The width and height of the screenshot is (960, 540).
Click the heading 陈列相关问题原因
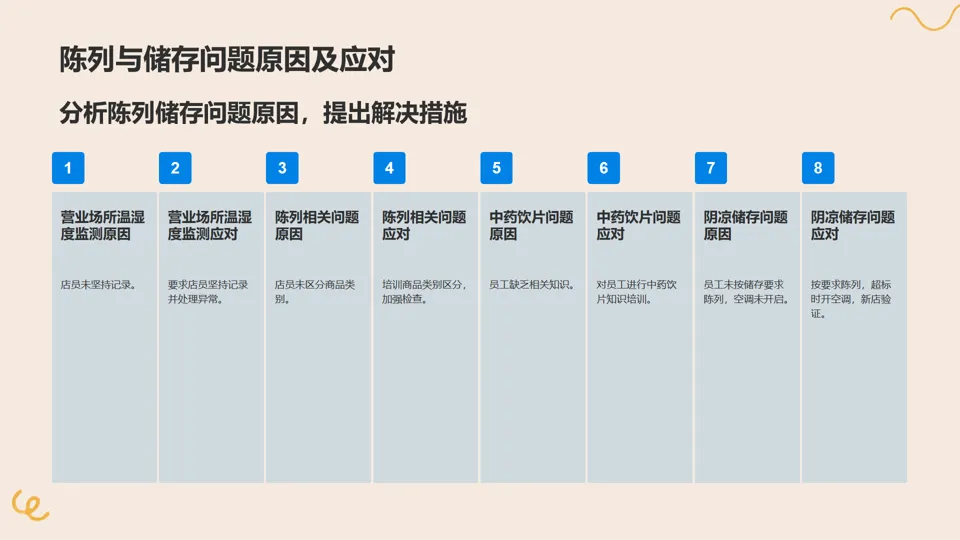tap(317, 225)
